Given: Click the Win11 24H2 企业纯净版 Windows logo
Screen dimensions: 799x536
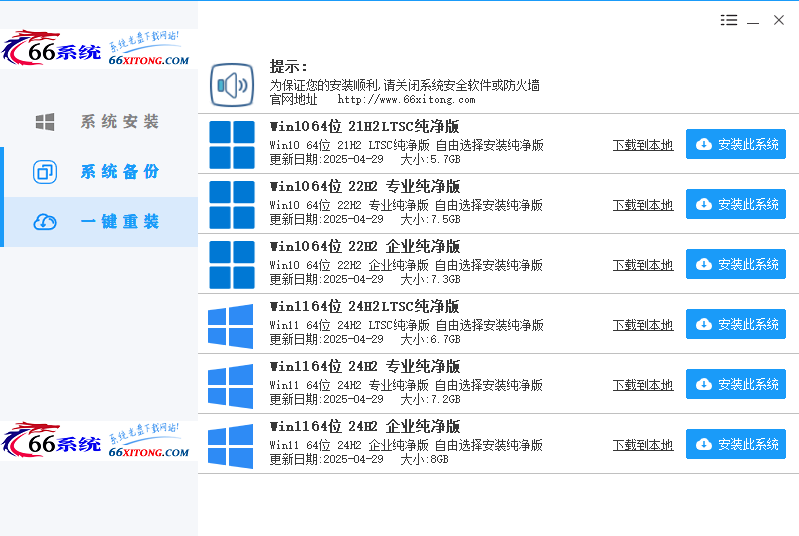Looking at the screenshot, I should coord(230,446).
